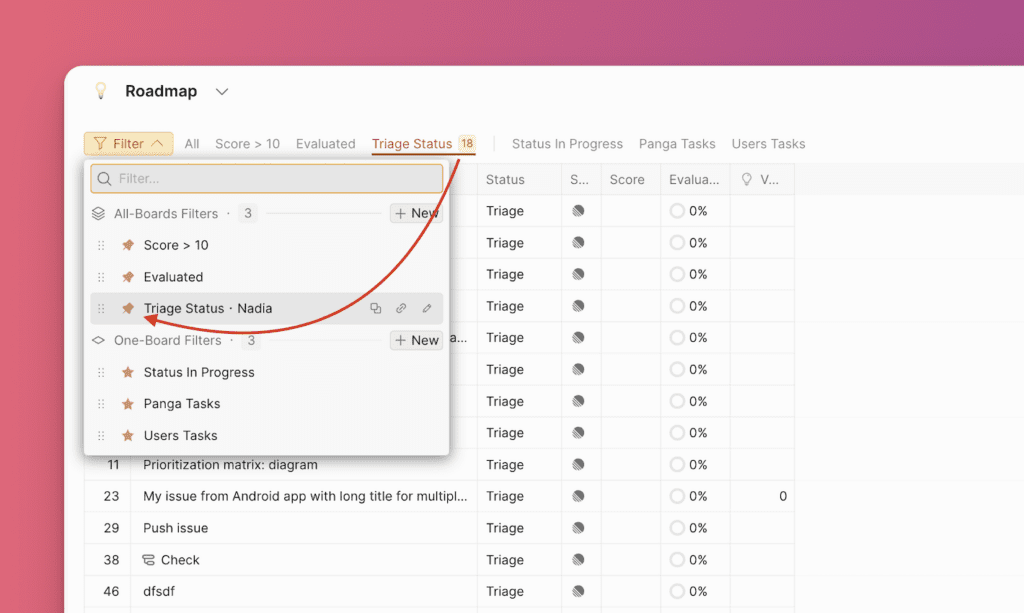Click the pin icon next to Score > 10
1024x613 pixels.
[x=128, y=245]
